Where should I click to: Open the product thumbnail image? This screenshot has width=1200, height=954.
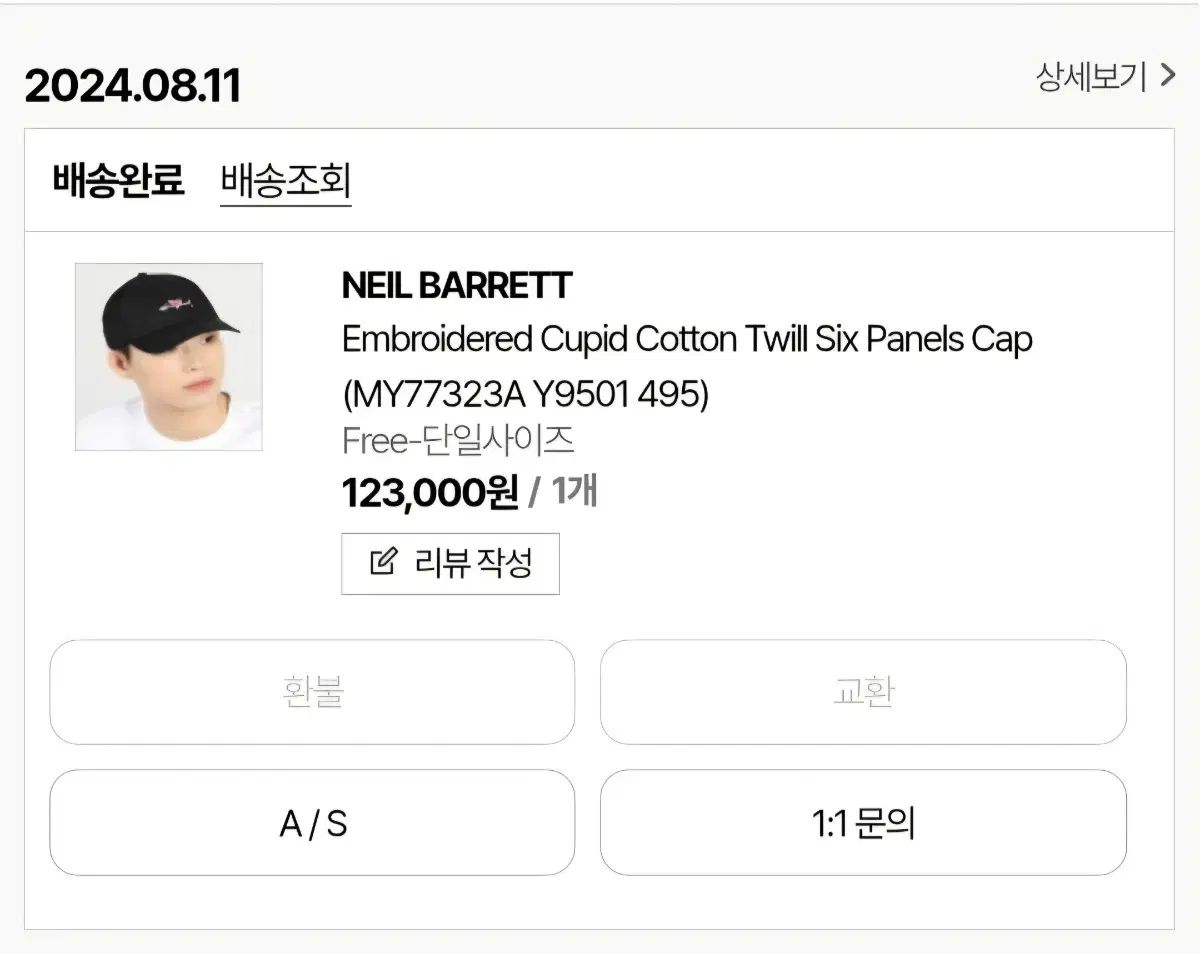click(x=168, y=356)
